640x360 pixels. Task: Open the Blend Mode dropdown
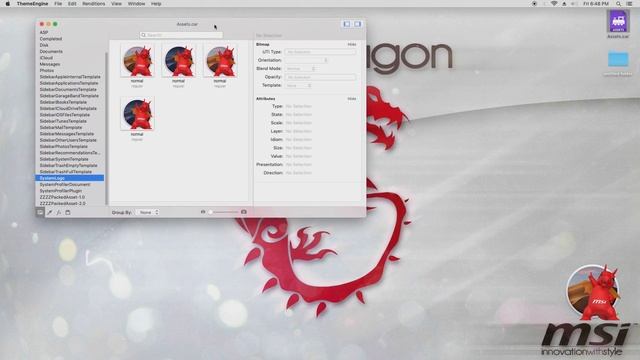[300, 69]
